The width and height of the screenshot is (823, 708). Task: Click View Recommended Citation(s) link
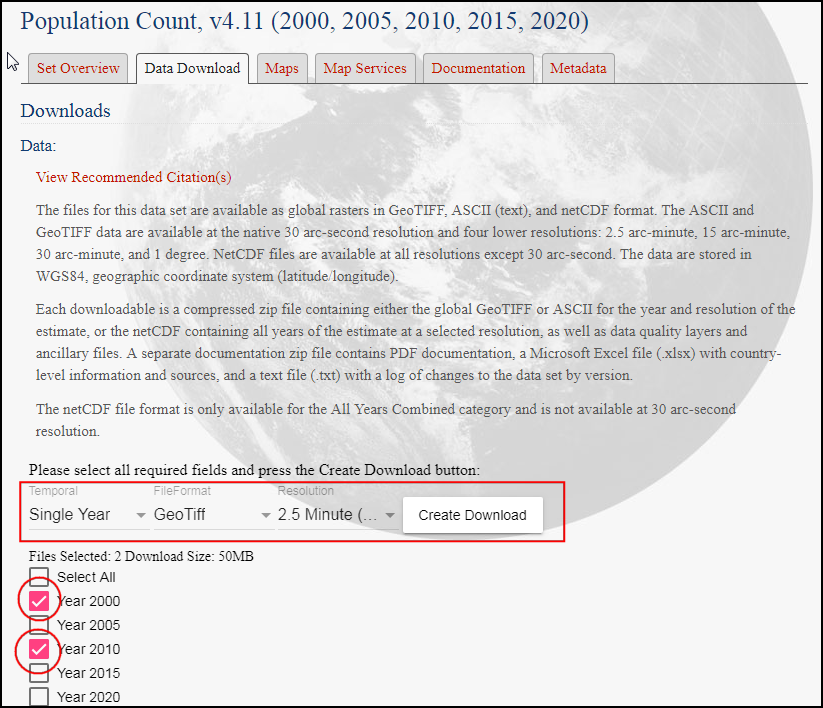(x=133, y=177)
